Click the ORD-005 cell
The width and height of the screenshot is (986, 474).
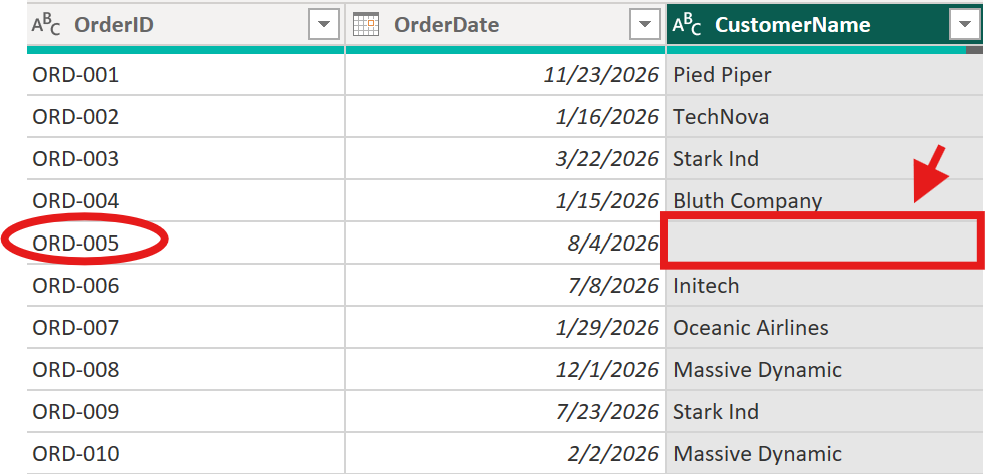[186, 243]
